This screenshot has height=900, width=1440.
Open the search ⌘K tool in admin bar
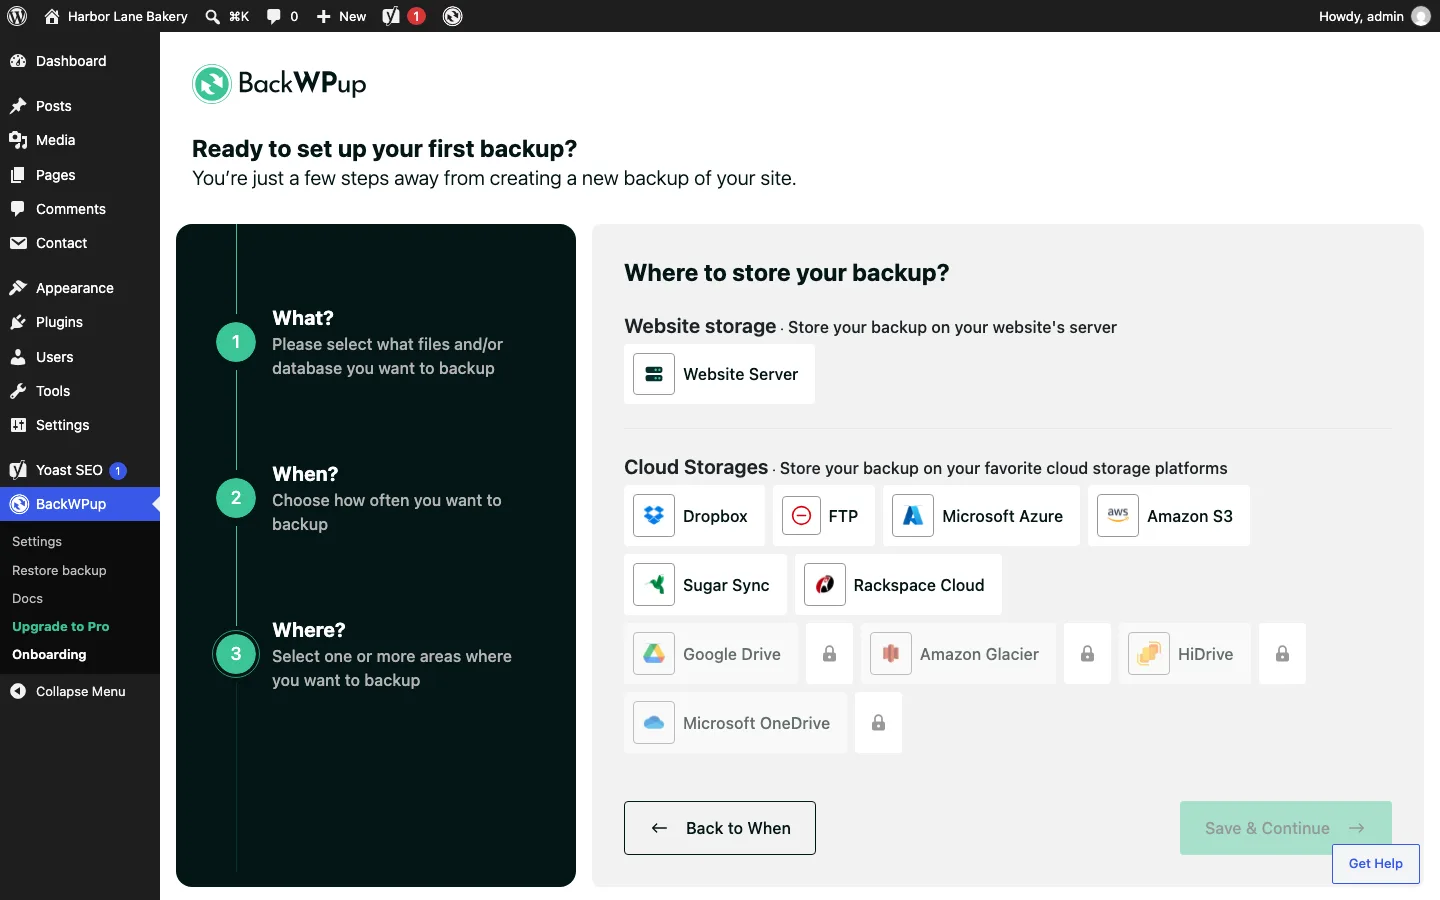[227, 16]
